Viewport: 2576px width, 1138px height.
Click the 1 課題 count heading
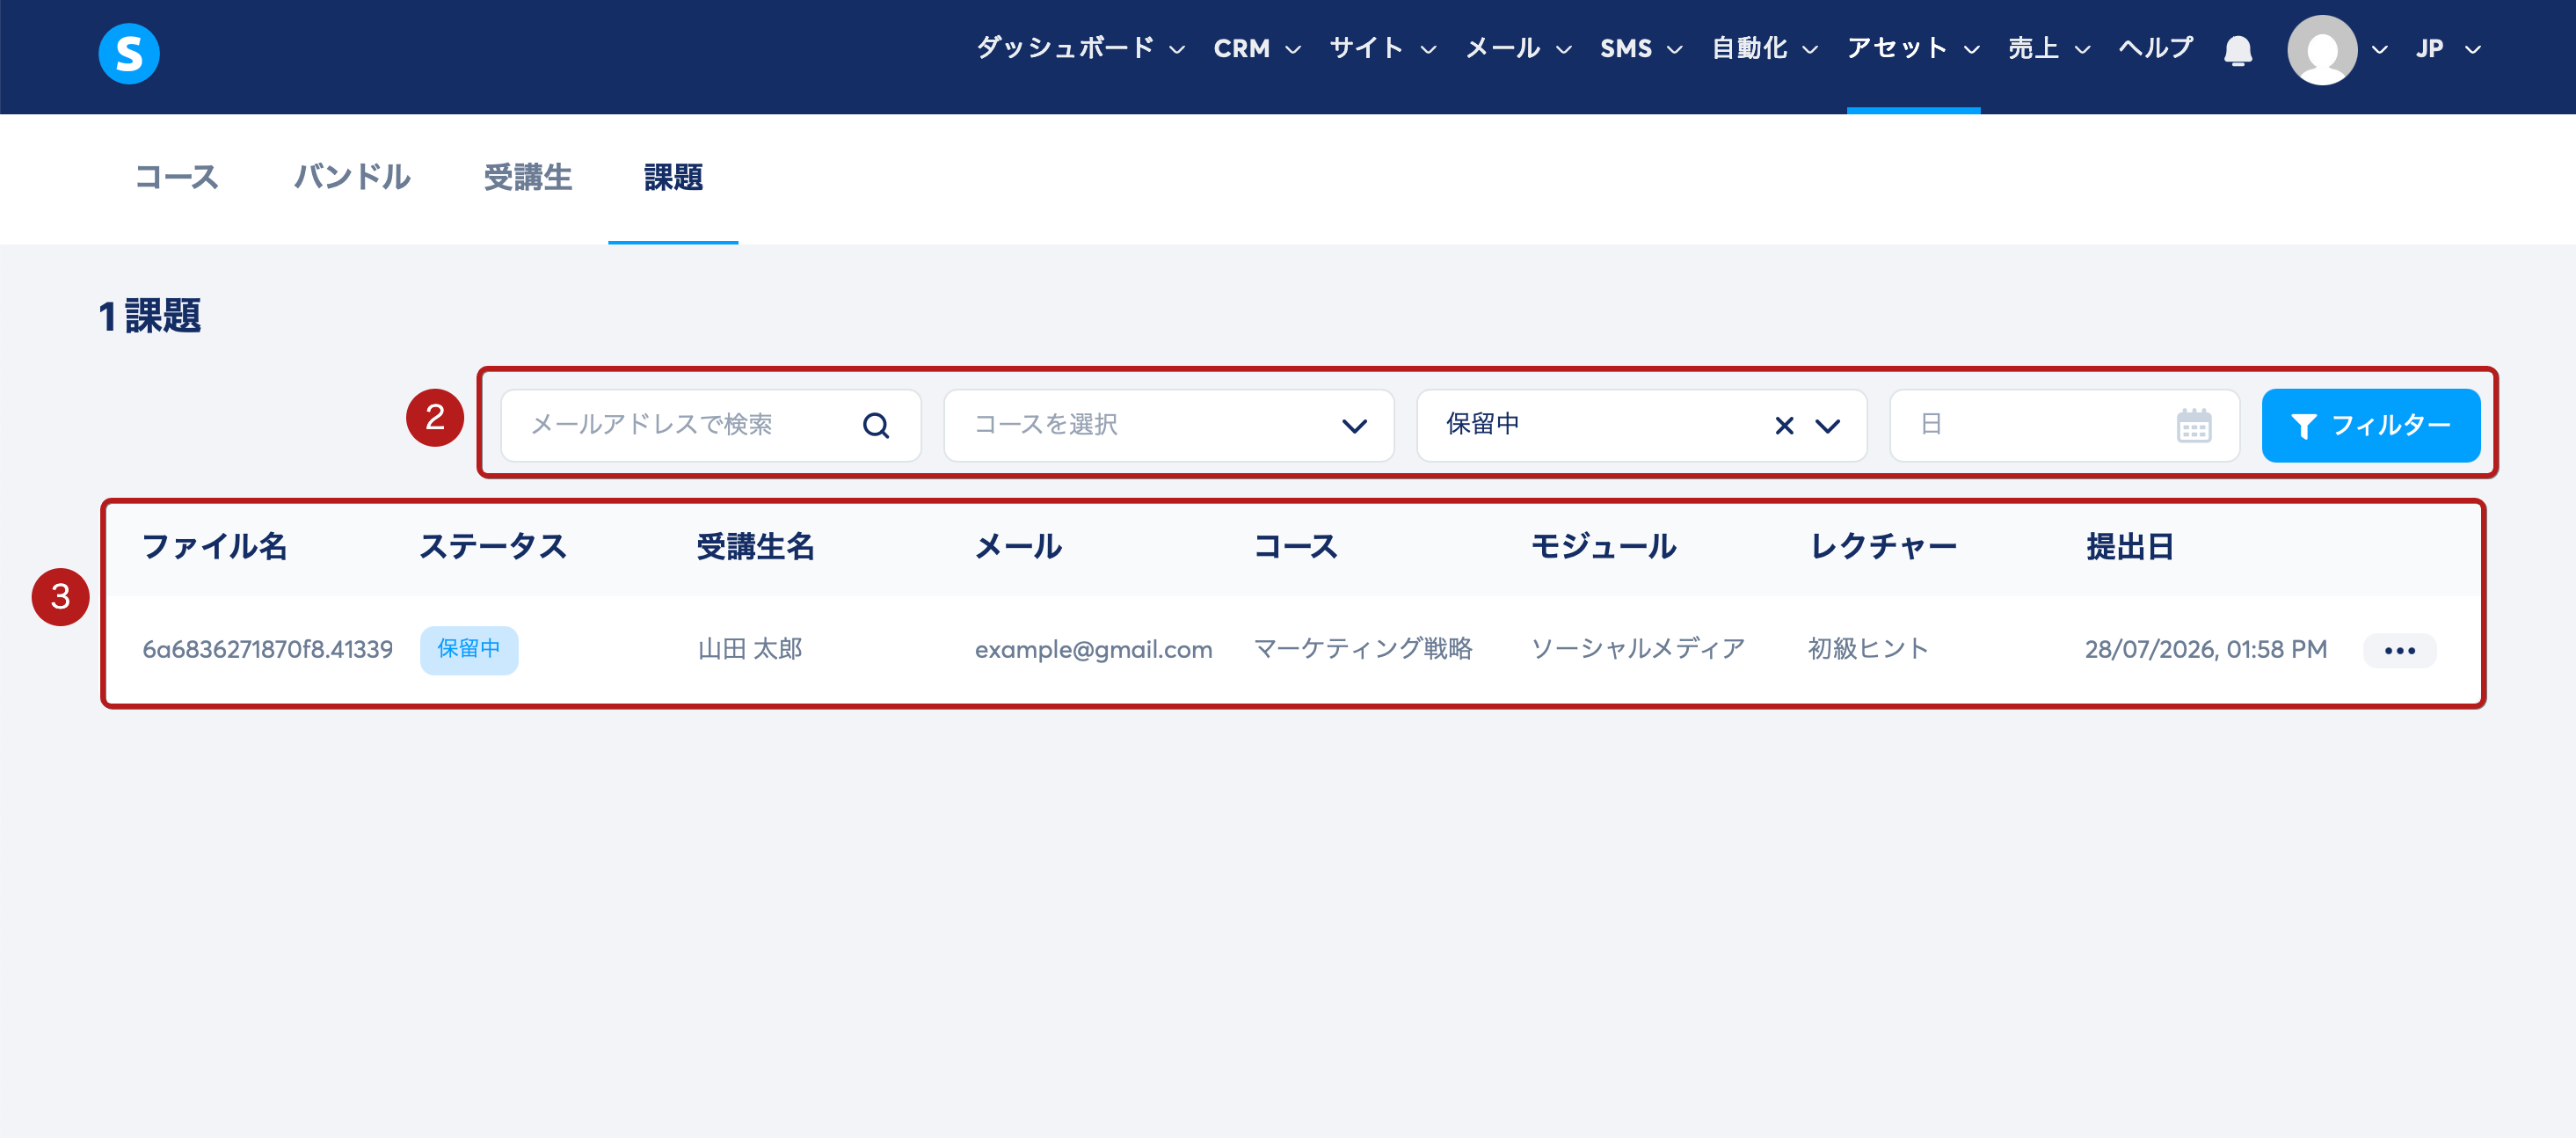pos(150,316)
